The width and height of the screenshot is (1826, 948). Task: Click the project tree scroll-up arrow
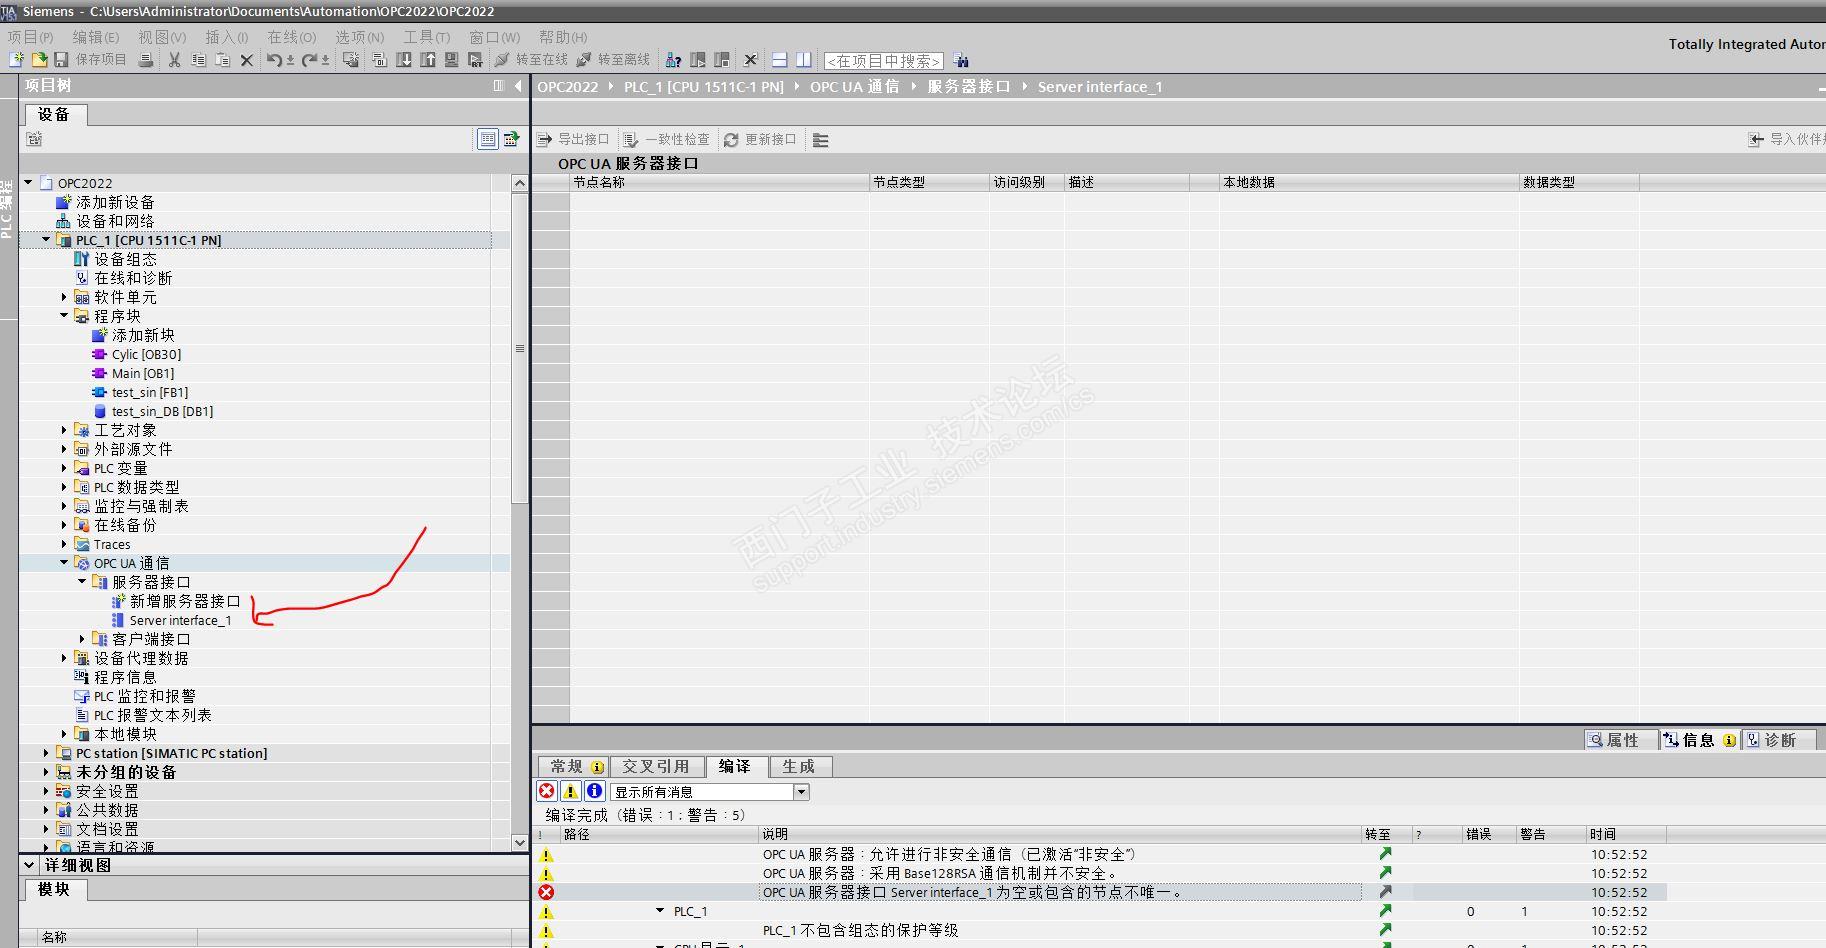pyautogui.click(x=519, y=183)
